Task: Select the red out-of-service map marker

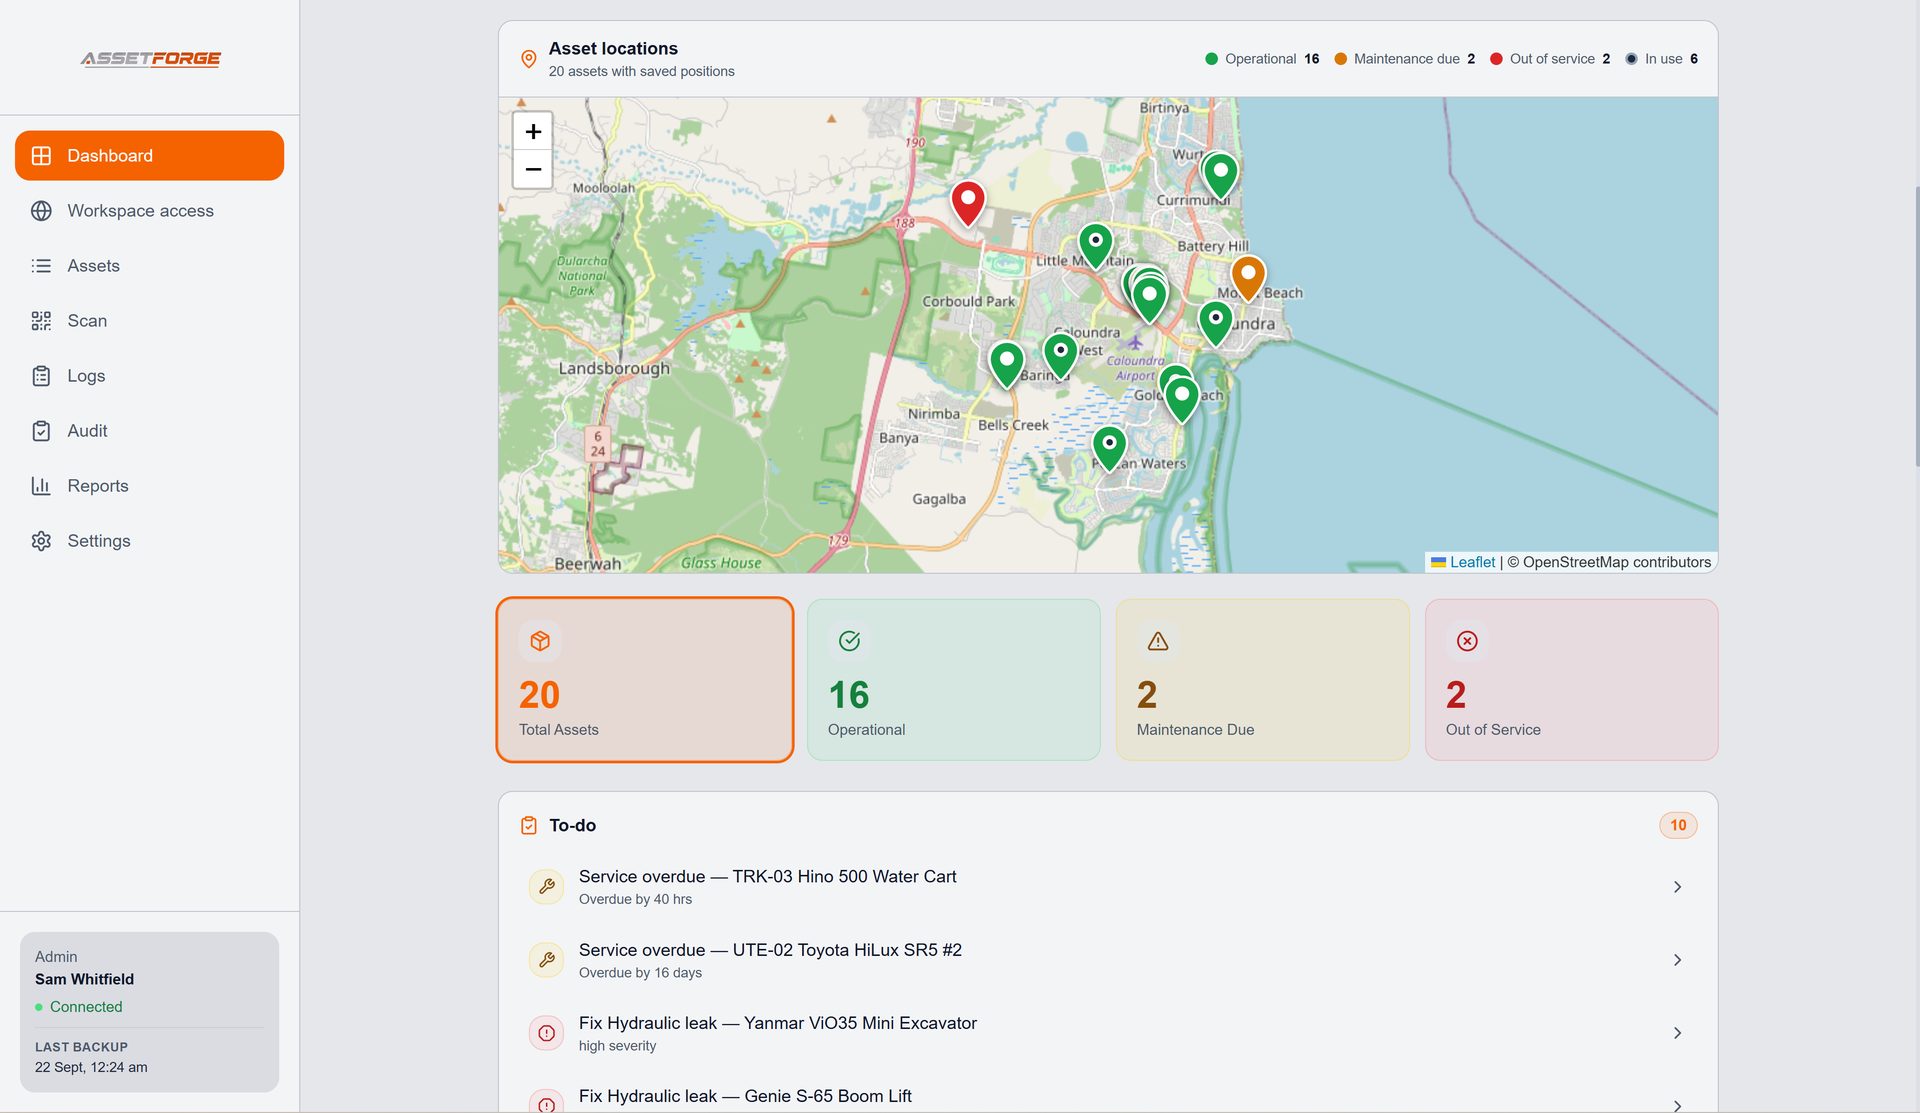Action: click(968, 203)
